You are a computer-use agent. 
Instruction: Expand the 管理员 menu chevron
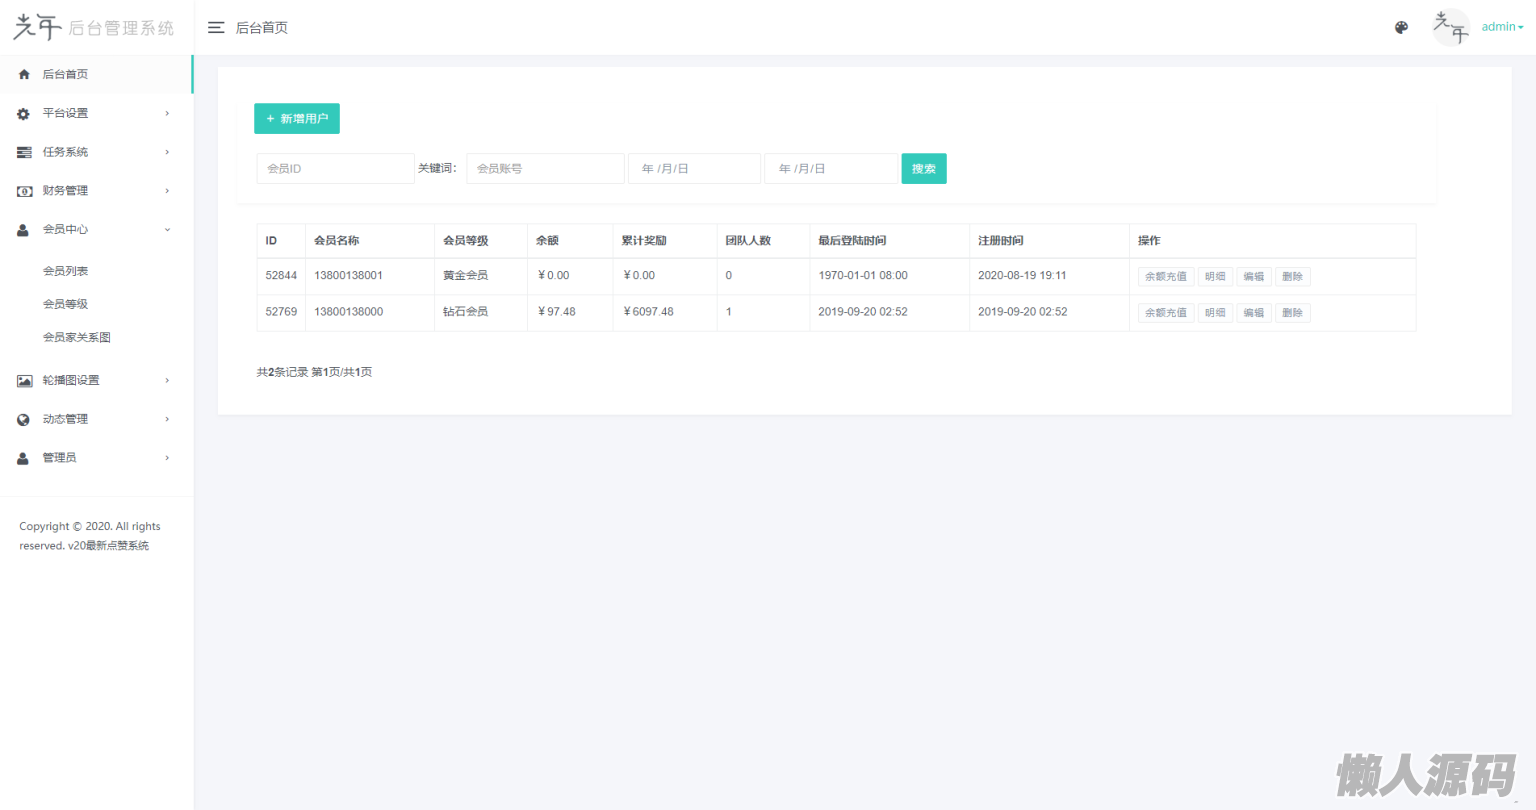(167, 458)
